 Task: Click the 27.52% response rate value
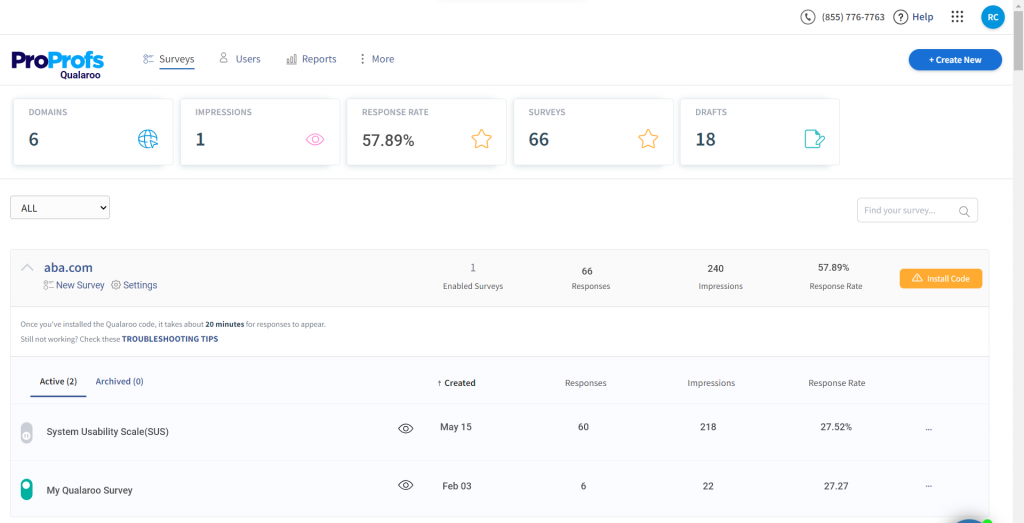(836, 427)
